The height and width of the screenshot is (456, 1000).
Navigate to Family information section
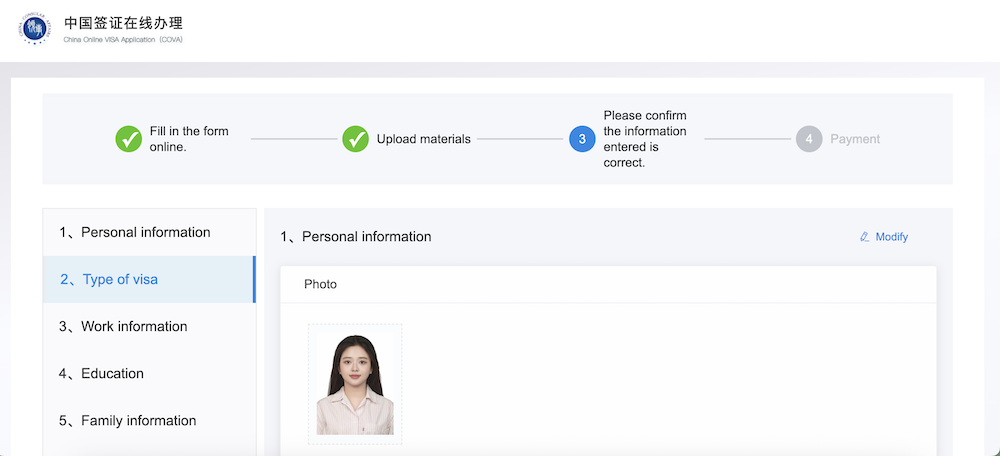[x=138, y=420]
